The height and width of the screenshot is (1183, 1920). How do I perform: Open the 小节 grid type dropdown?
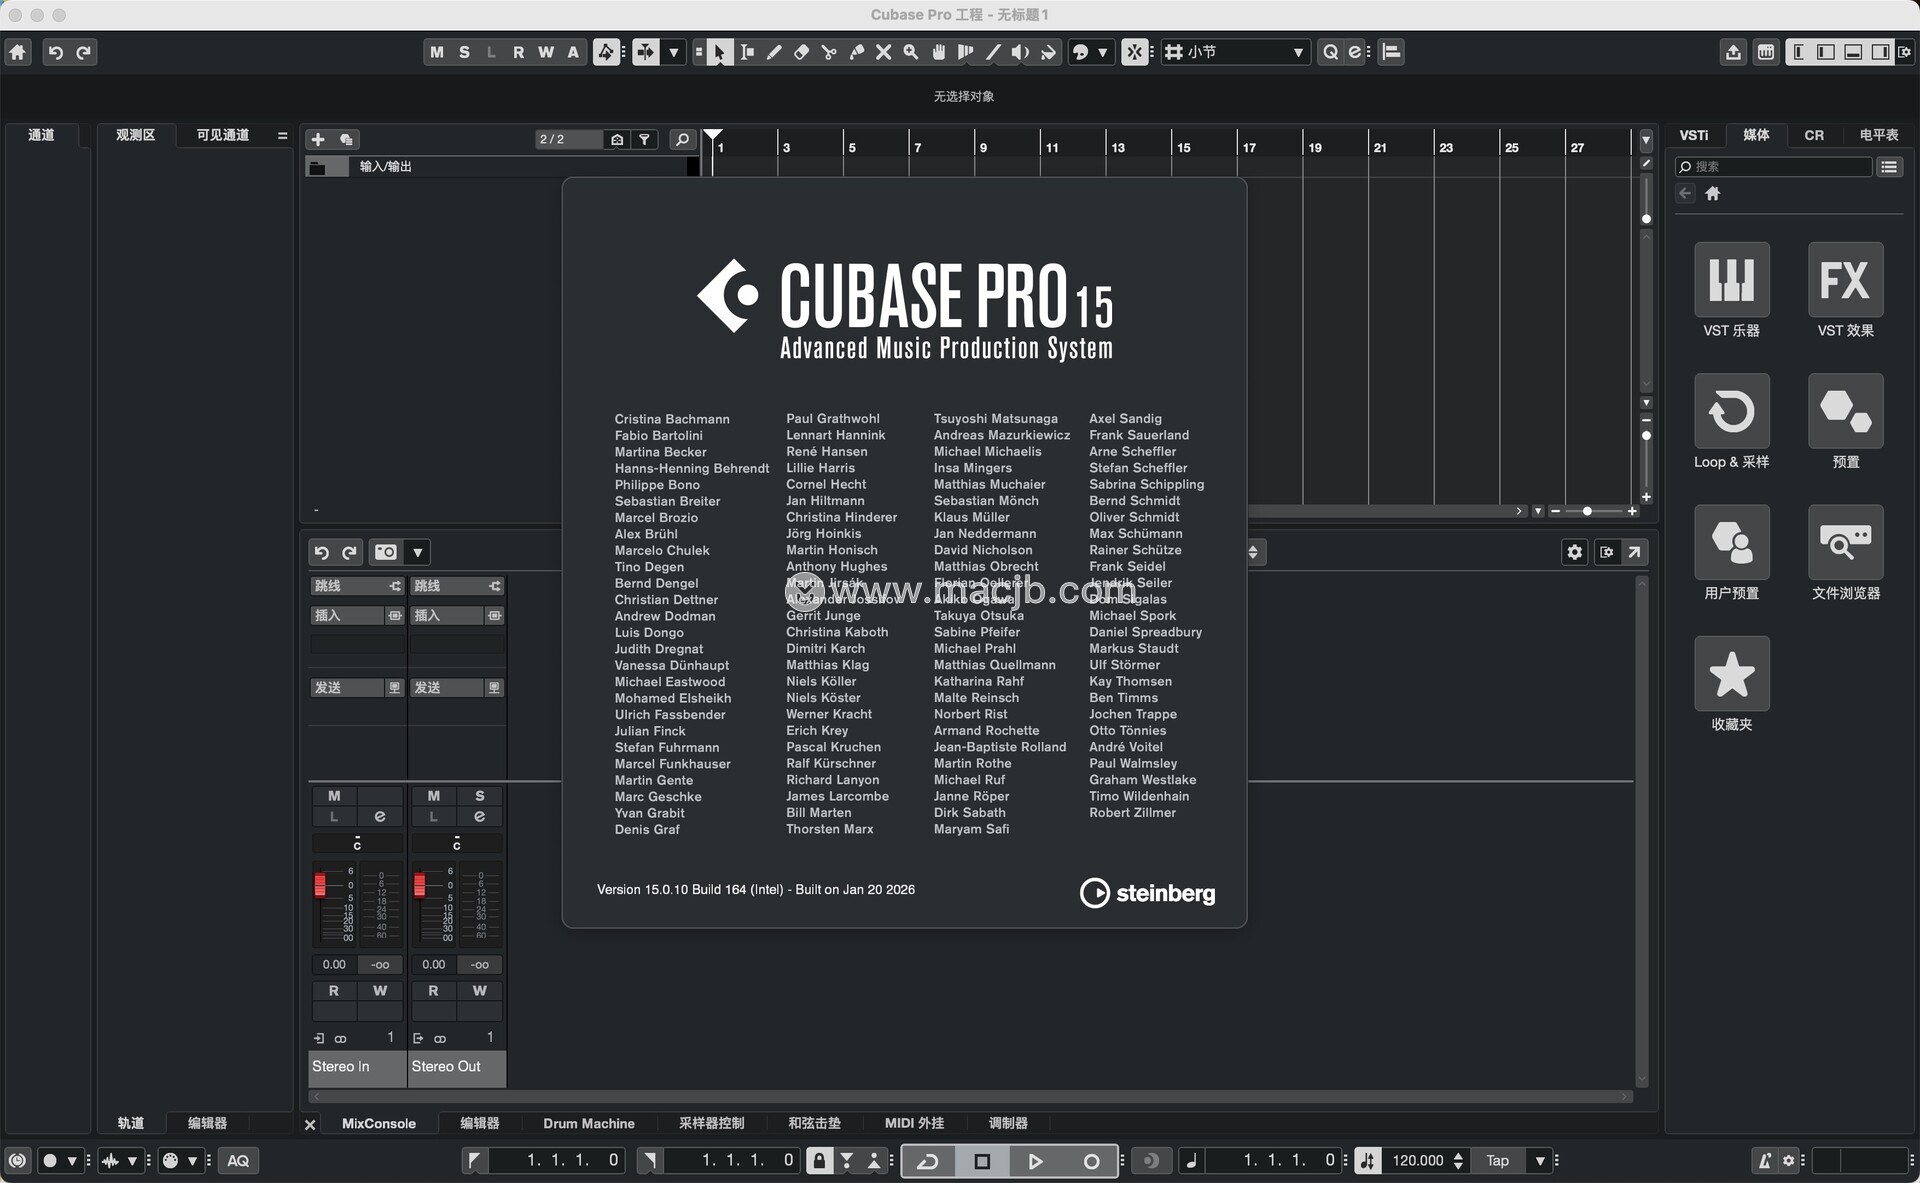(1297, 52)
